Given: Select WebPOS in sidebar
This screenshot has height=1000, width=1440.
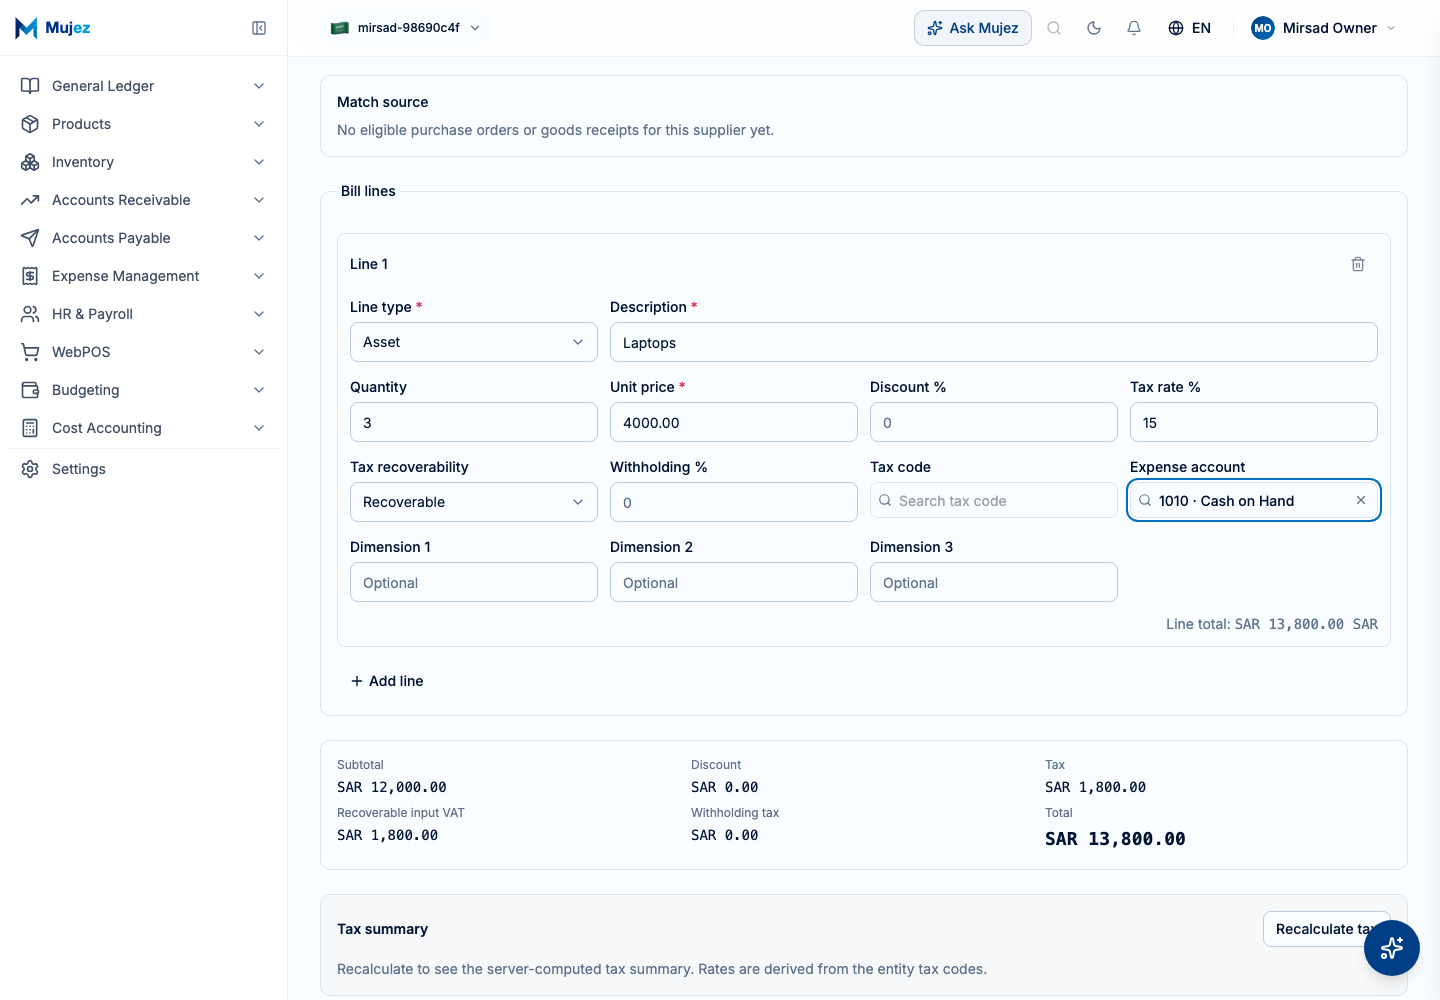Looking at the screenshot, I should (x=143, y=352).
